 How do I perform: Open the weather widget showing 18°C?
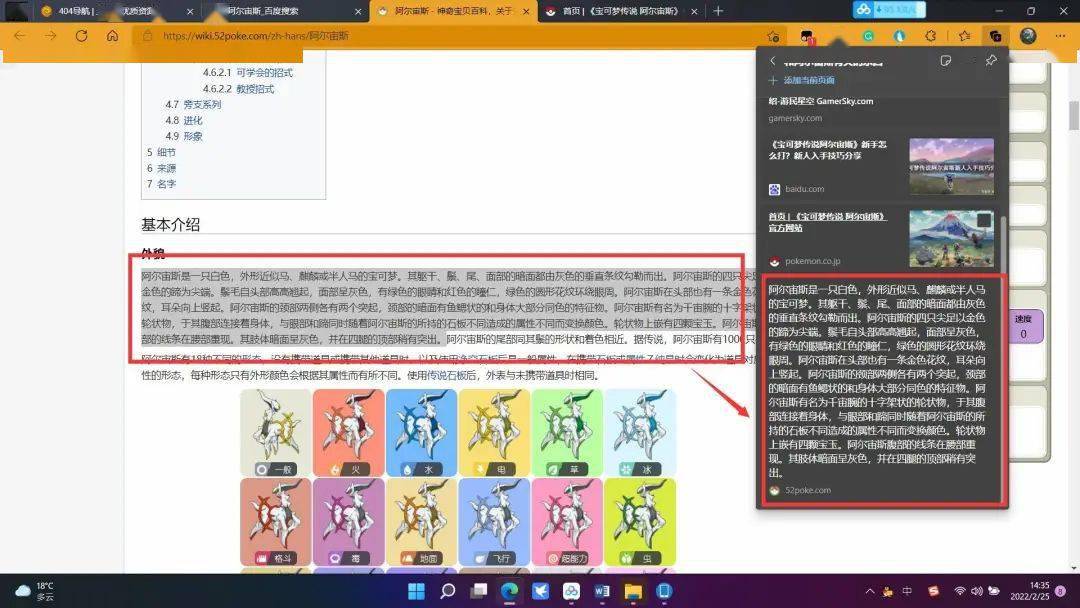(x=34, y=591)
